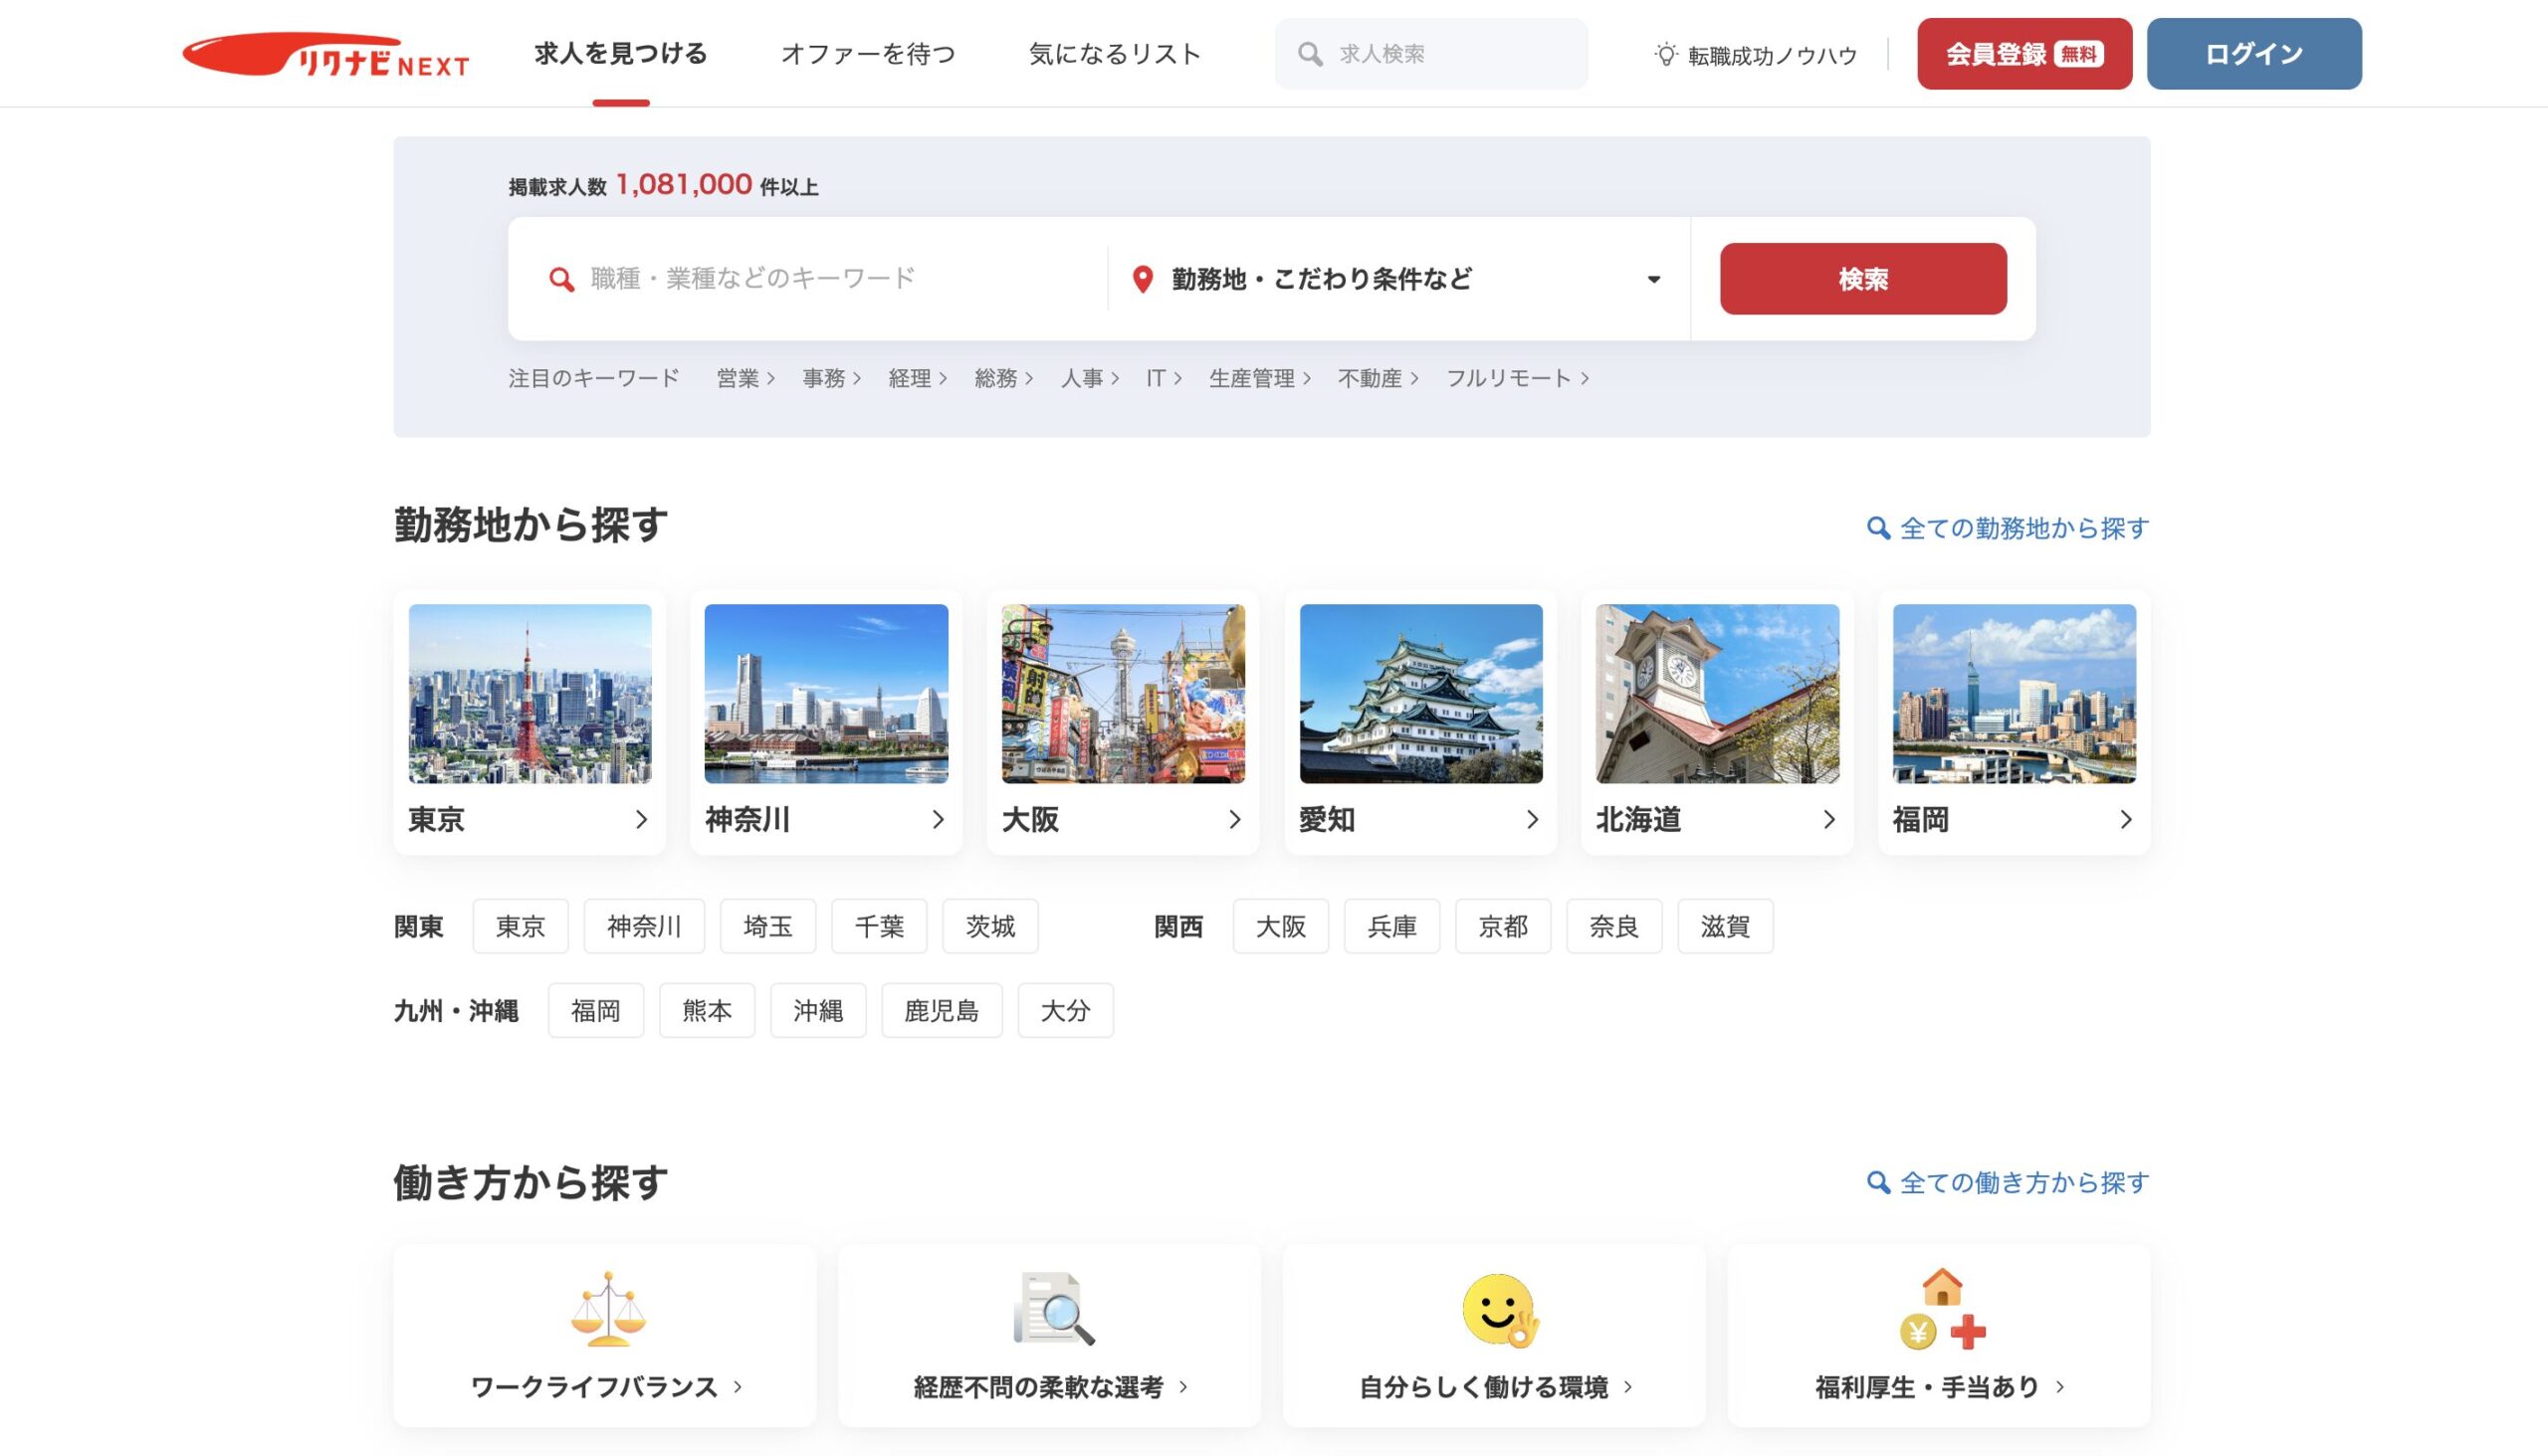Select the 大阪 Tsutenkaku thumbnail image

1123,693
